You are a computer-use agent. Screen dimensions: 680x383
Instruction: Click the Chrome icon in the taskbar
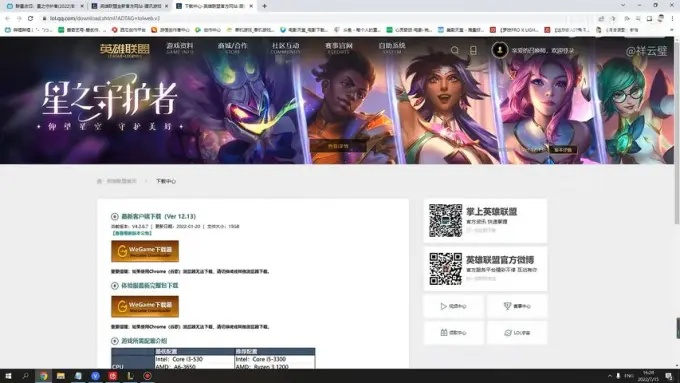click(43, 376)
